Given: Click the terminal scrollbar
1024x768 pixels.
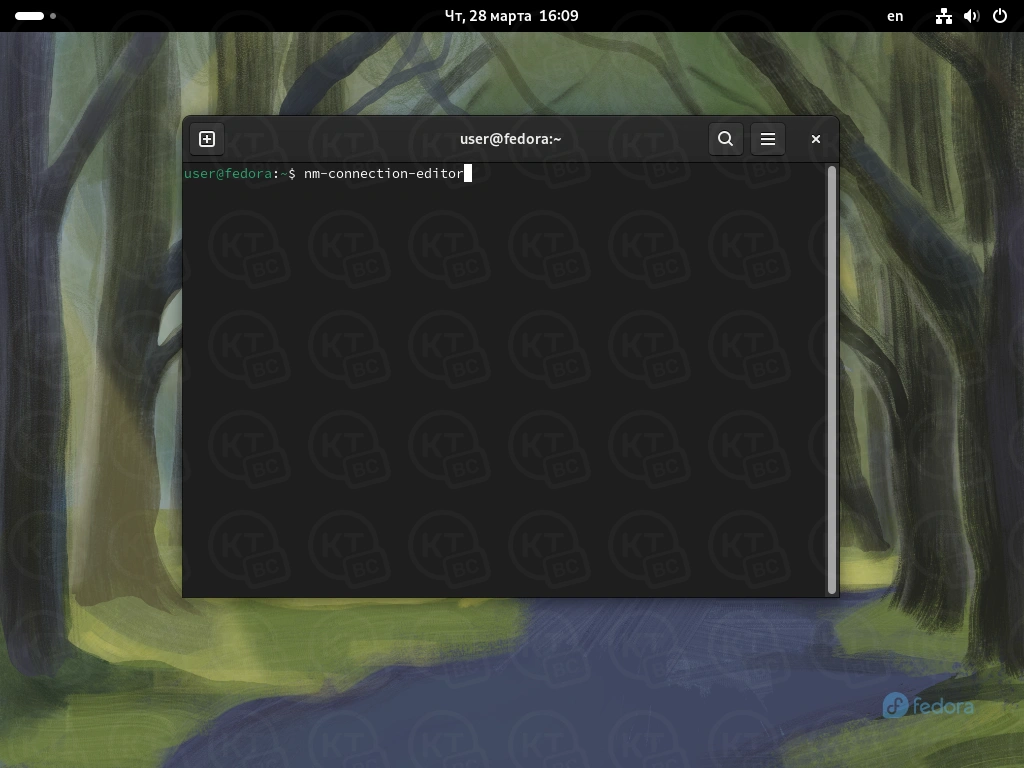Looking at the screenshot, I should 831,380.
